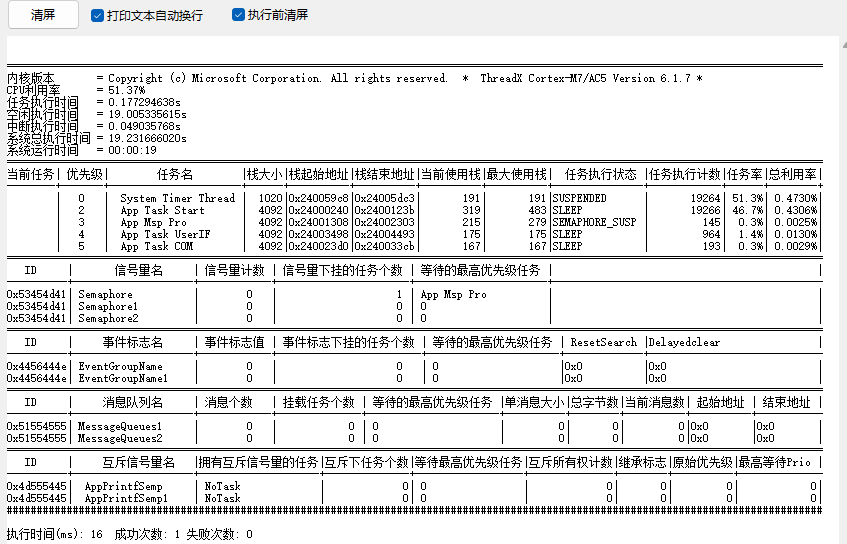Disable the 执行前清屏 checkbox

238,15
